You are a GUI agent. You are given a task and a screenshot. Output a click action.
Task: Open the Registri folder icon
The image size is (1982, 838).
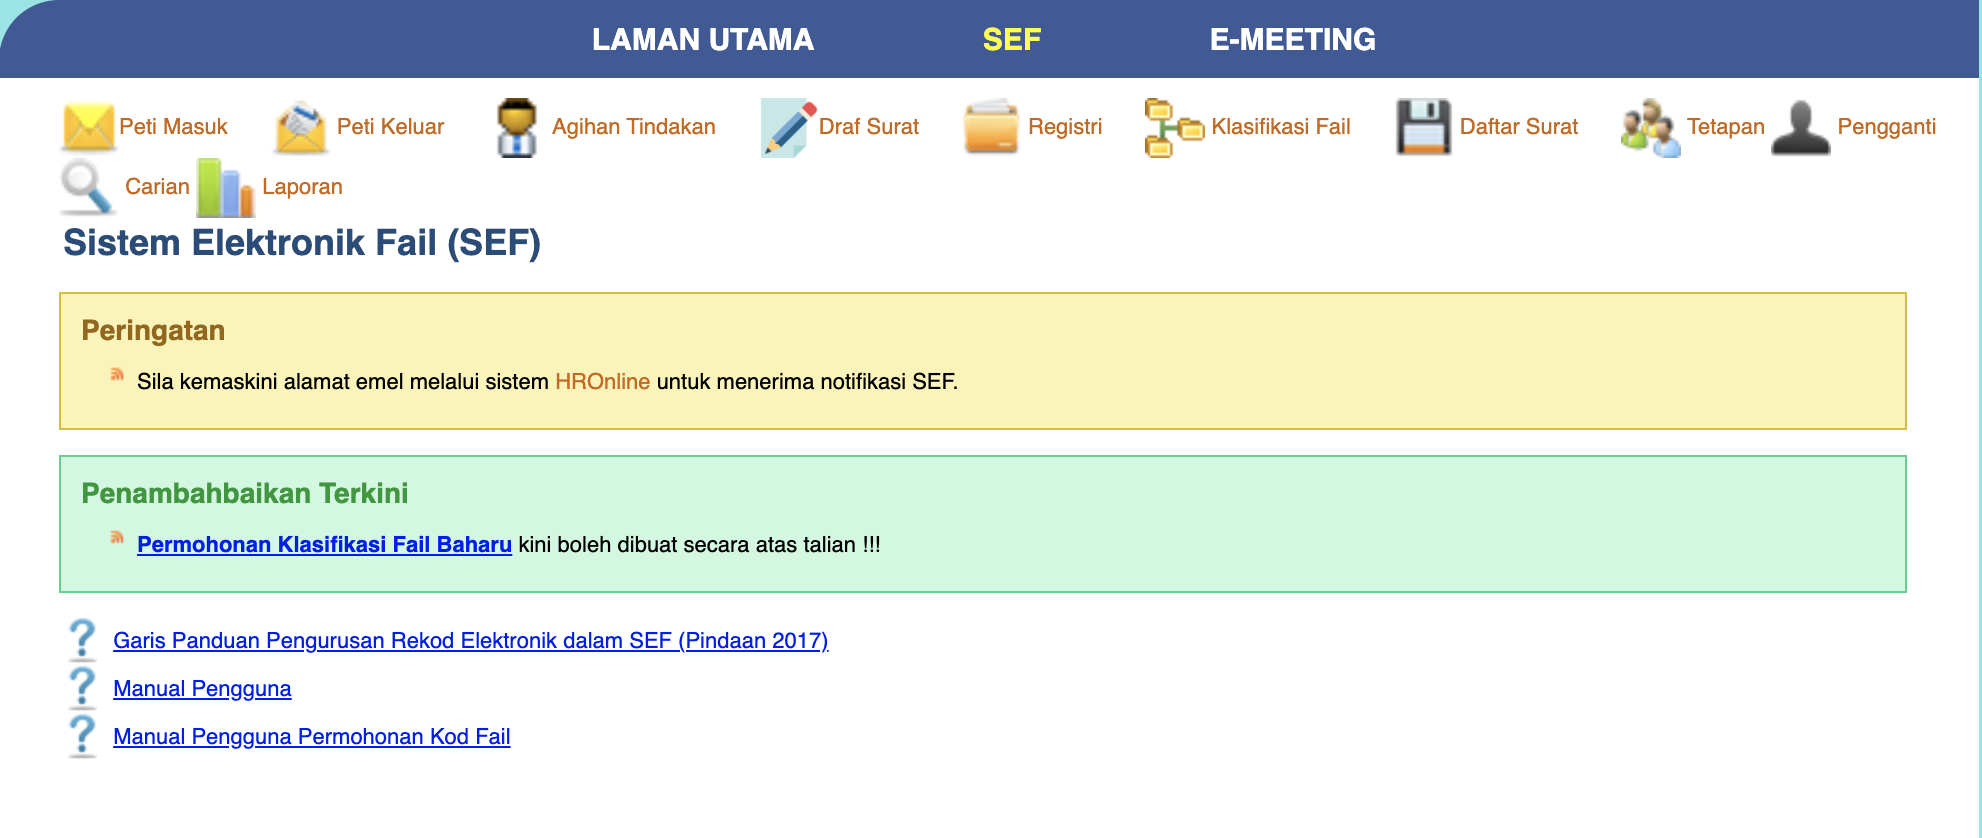[991, 127]
